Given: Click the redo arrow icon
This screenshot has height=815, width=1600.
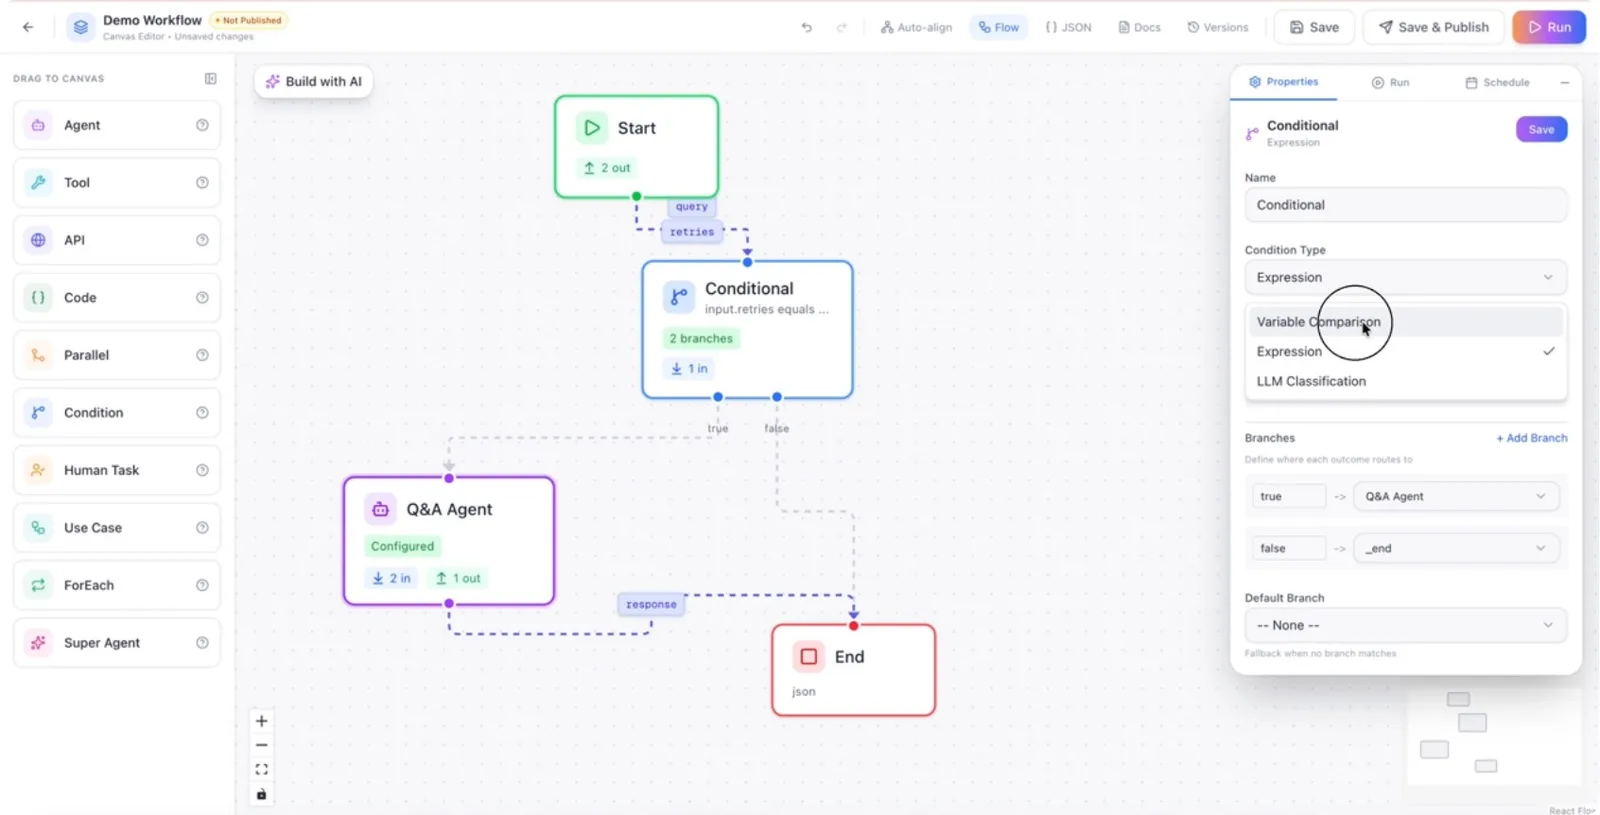Looking at the screenshot, I should [842, 27].
